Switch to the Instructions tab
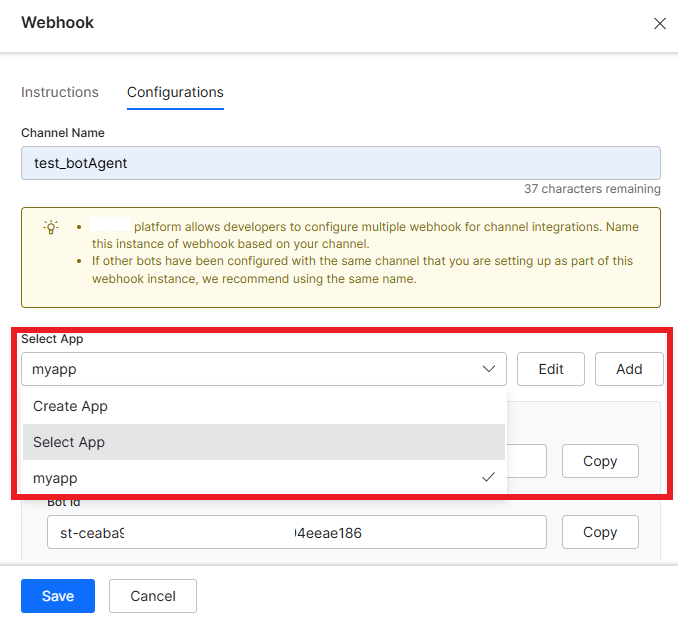Image resolution: width=678 pixels, height=617 pixels. (x=60, y=92)
